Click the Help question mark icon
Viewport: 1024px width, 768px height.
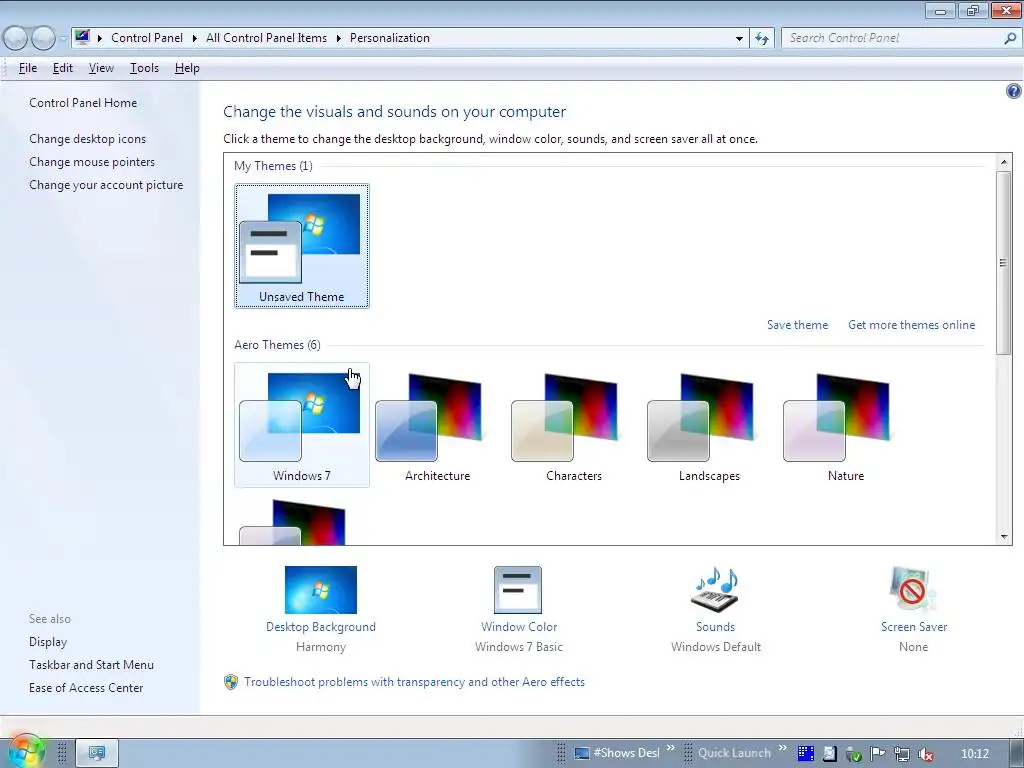point(1014,91)
